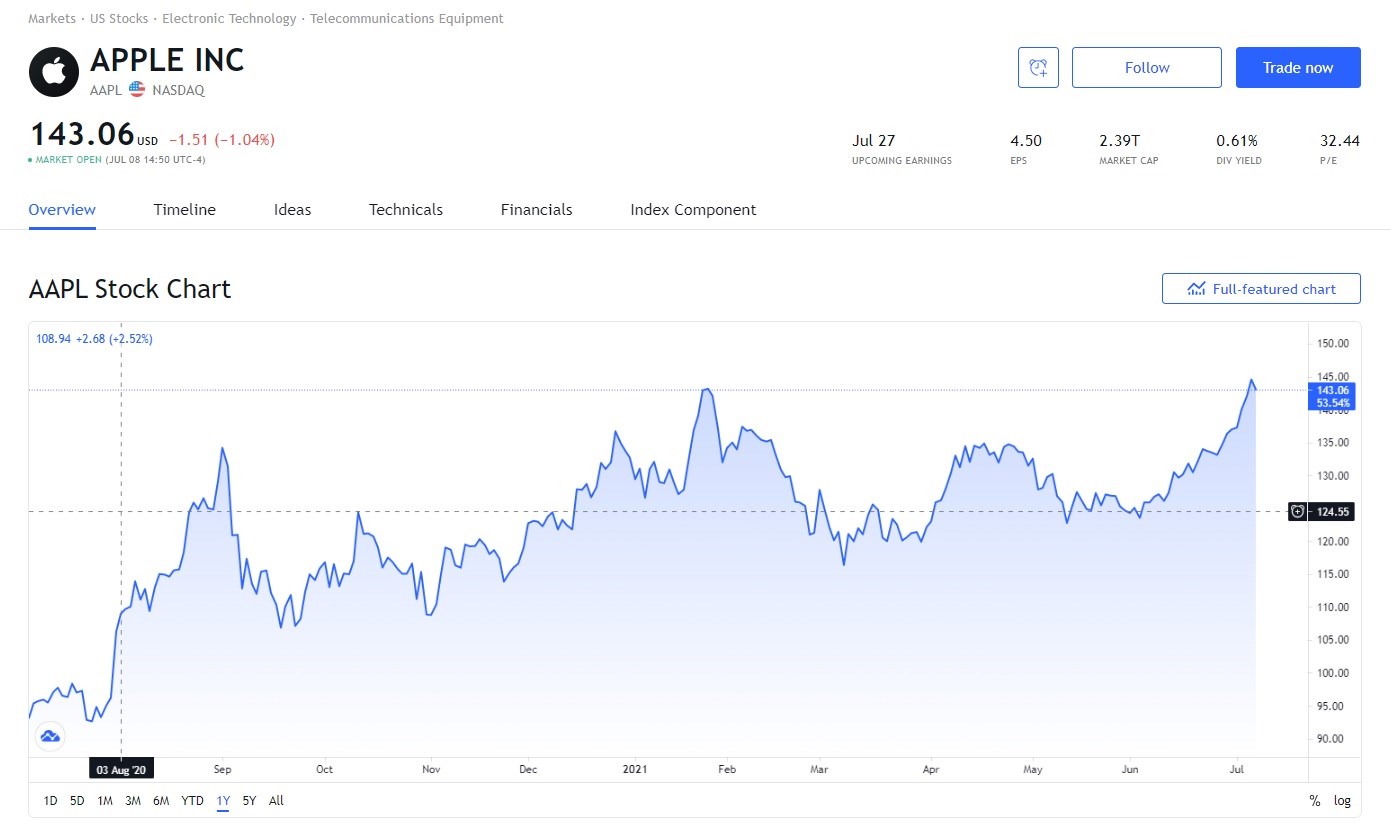Click the 108.94 +2.68 (+2.52%) chart readout
Image resolution: width=1391 pixels, height=827 pixels.
coord(95,339)
